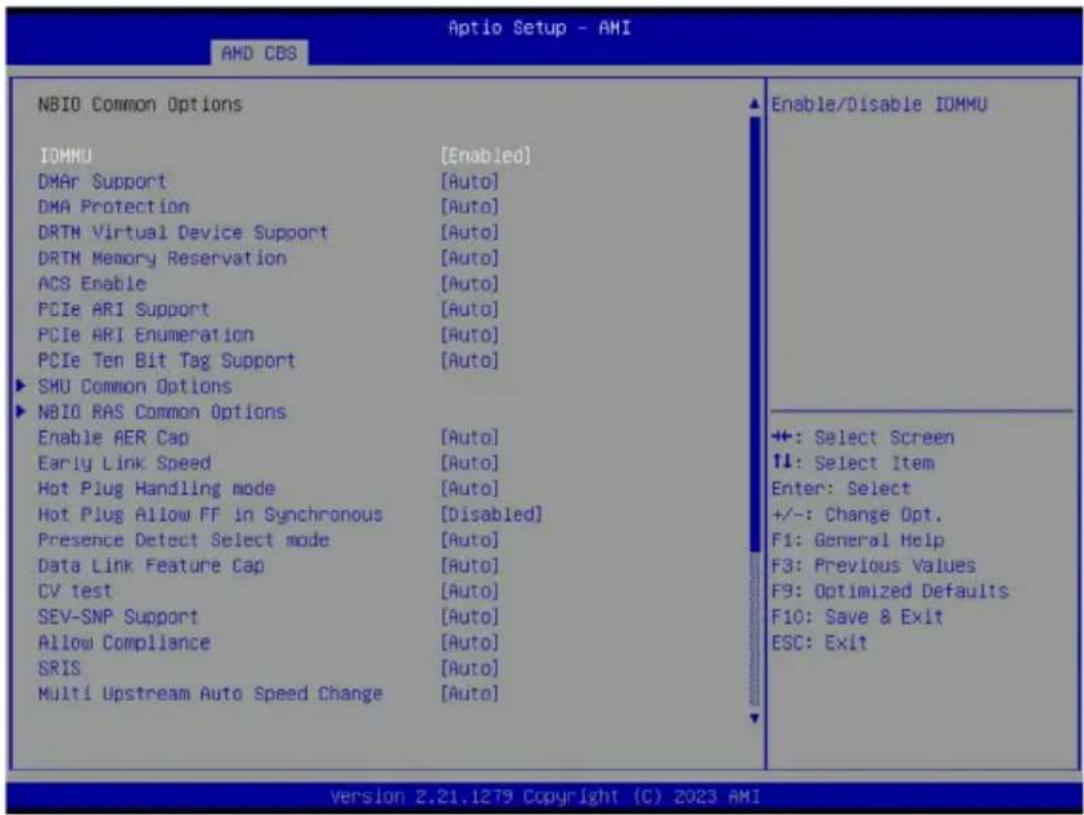Select Early Link Speed option
This screenshot has height=815, width=1084.
tap(124, 462)
